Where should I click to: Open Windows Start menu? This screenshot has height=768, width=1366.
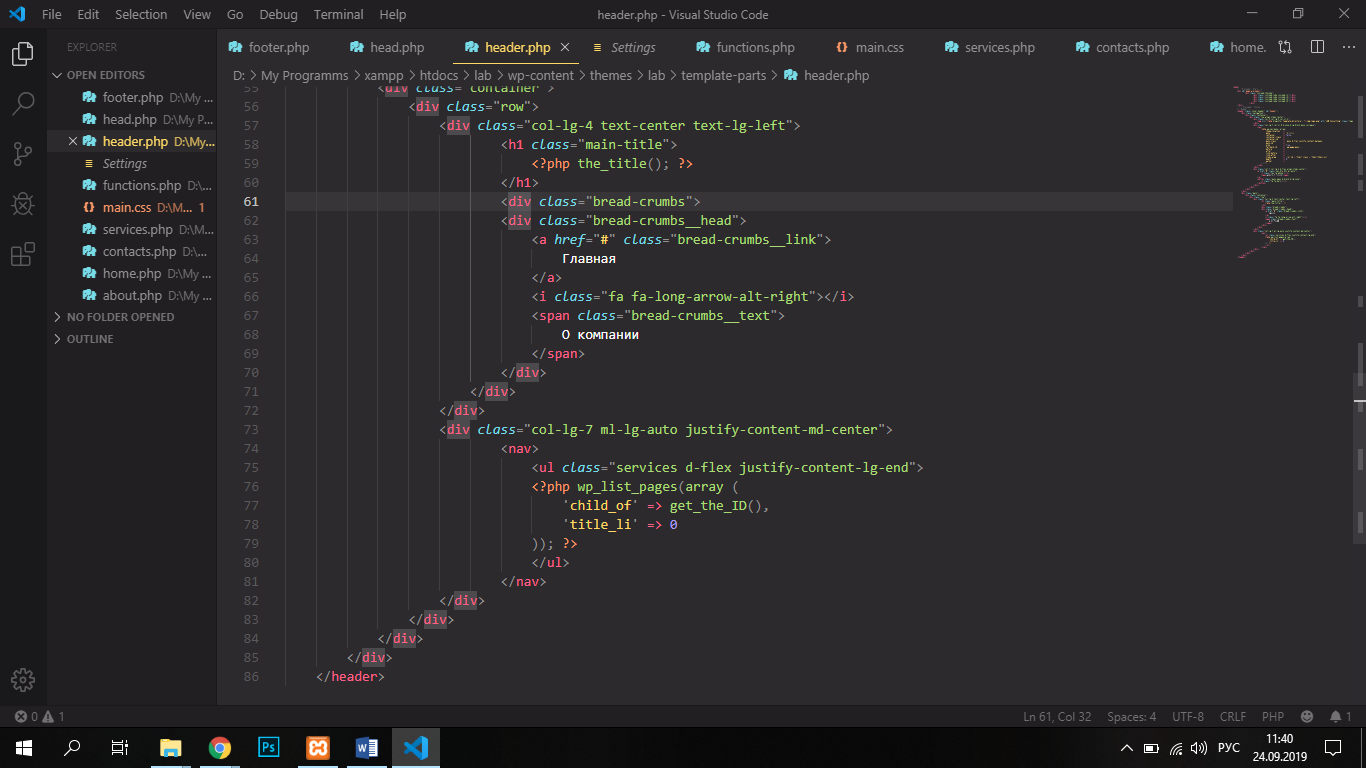tap(24, 747)
